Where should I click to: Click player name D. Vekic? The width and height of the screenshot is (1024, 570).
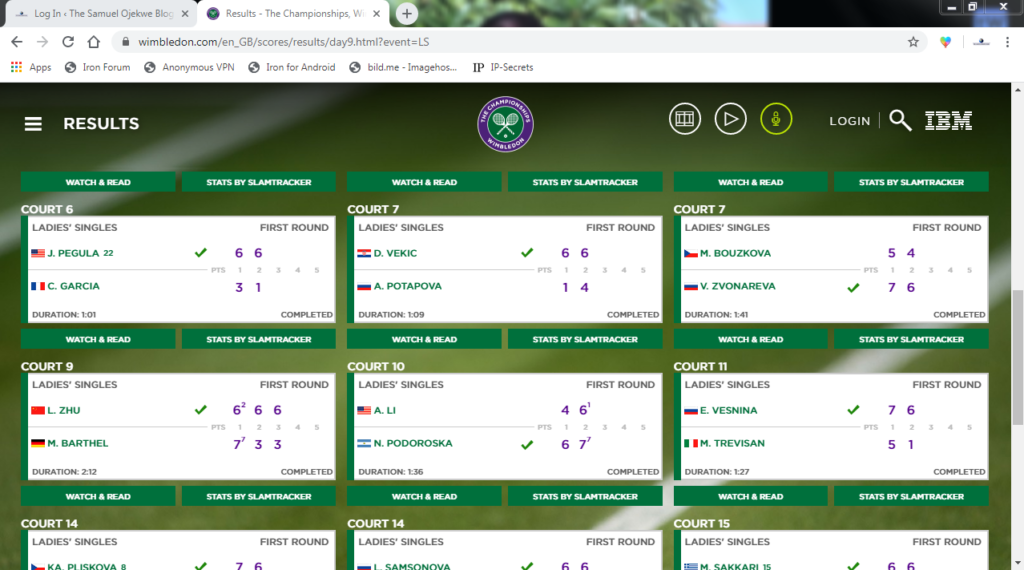pyautogui.click(x=395, y=253)
